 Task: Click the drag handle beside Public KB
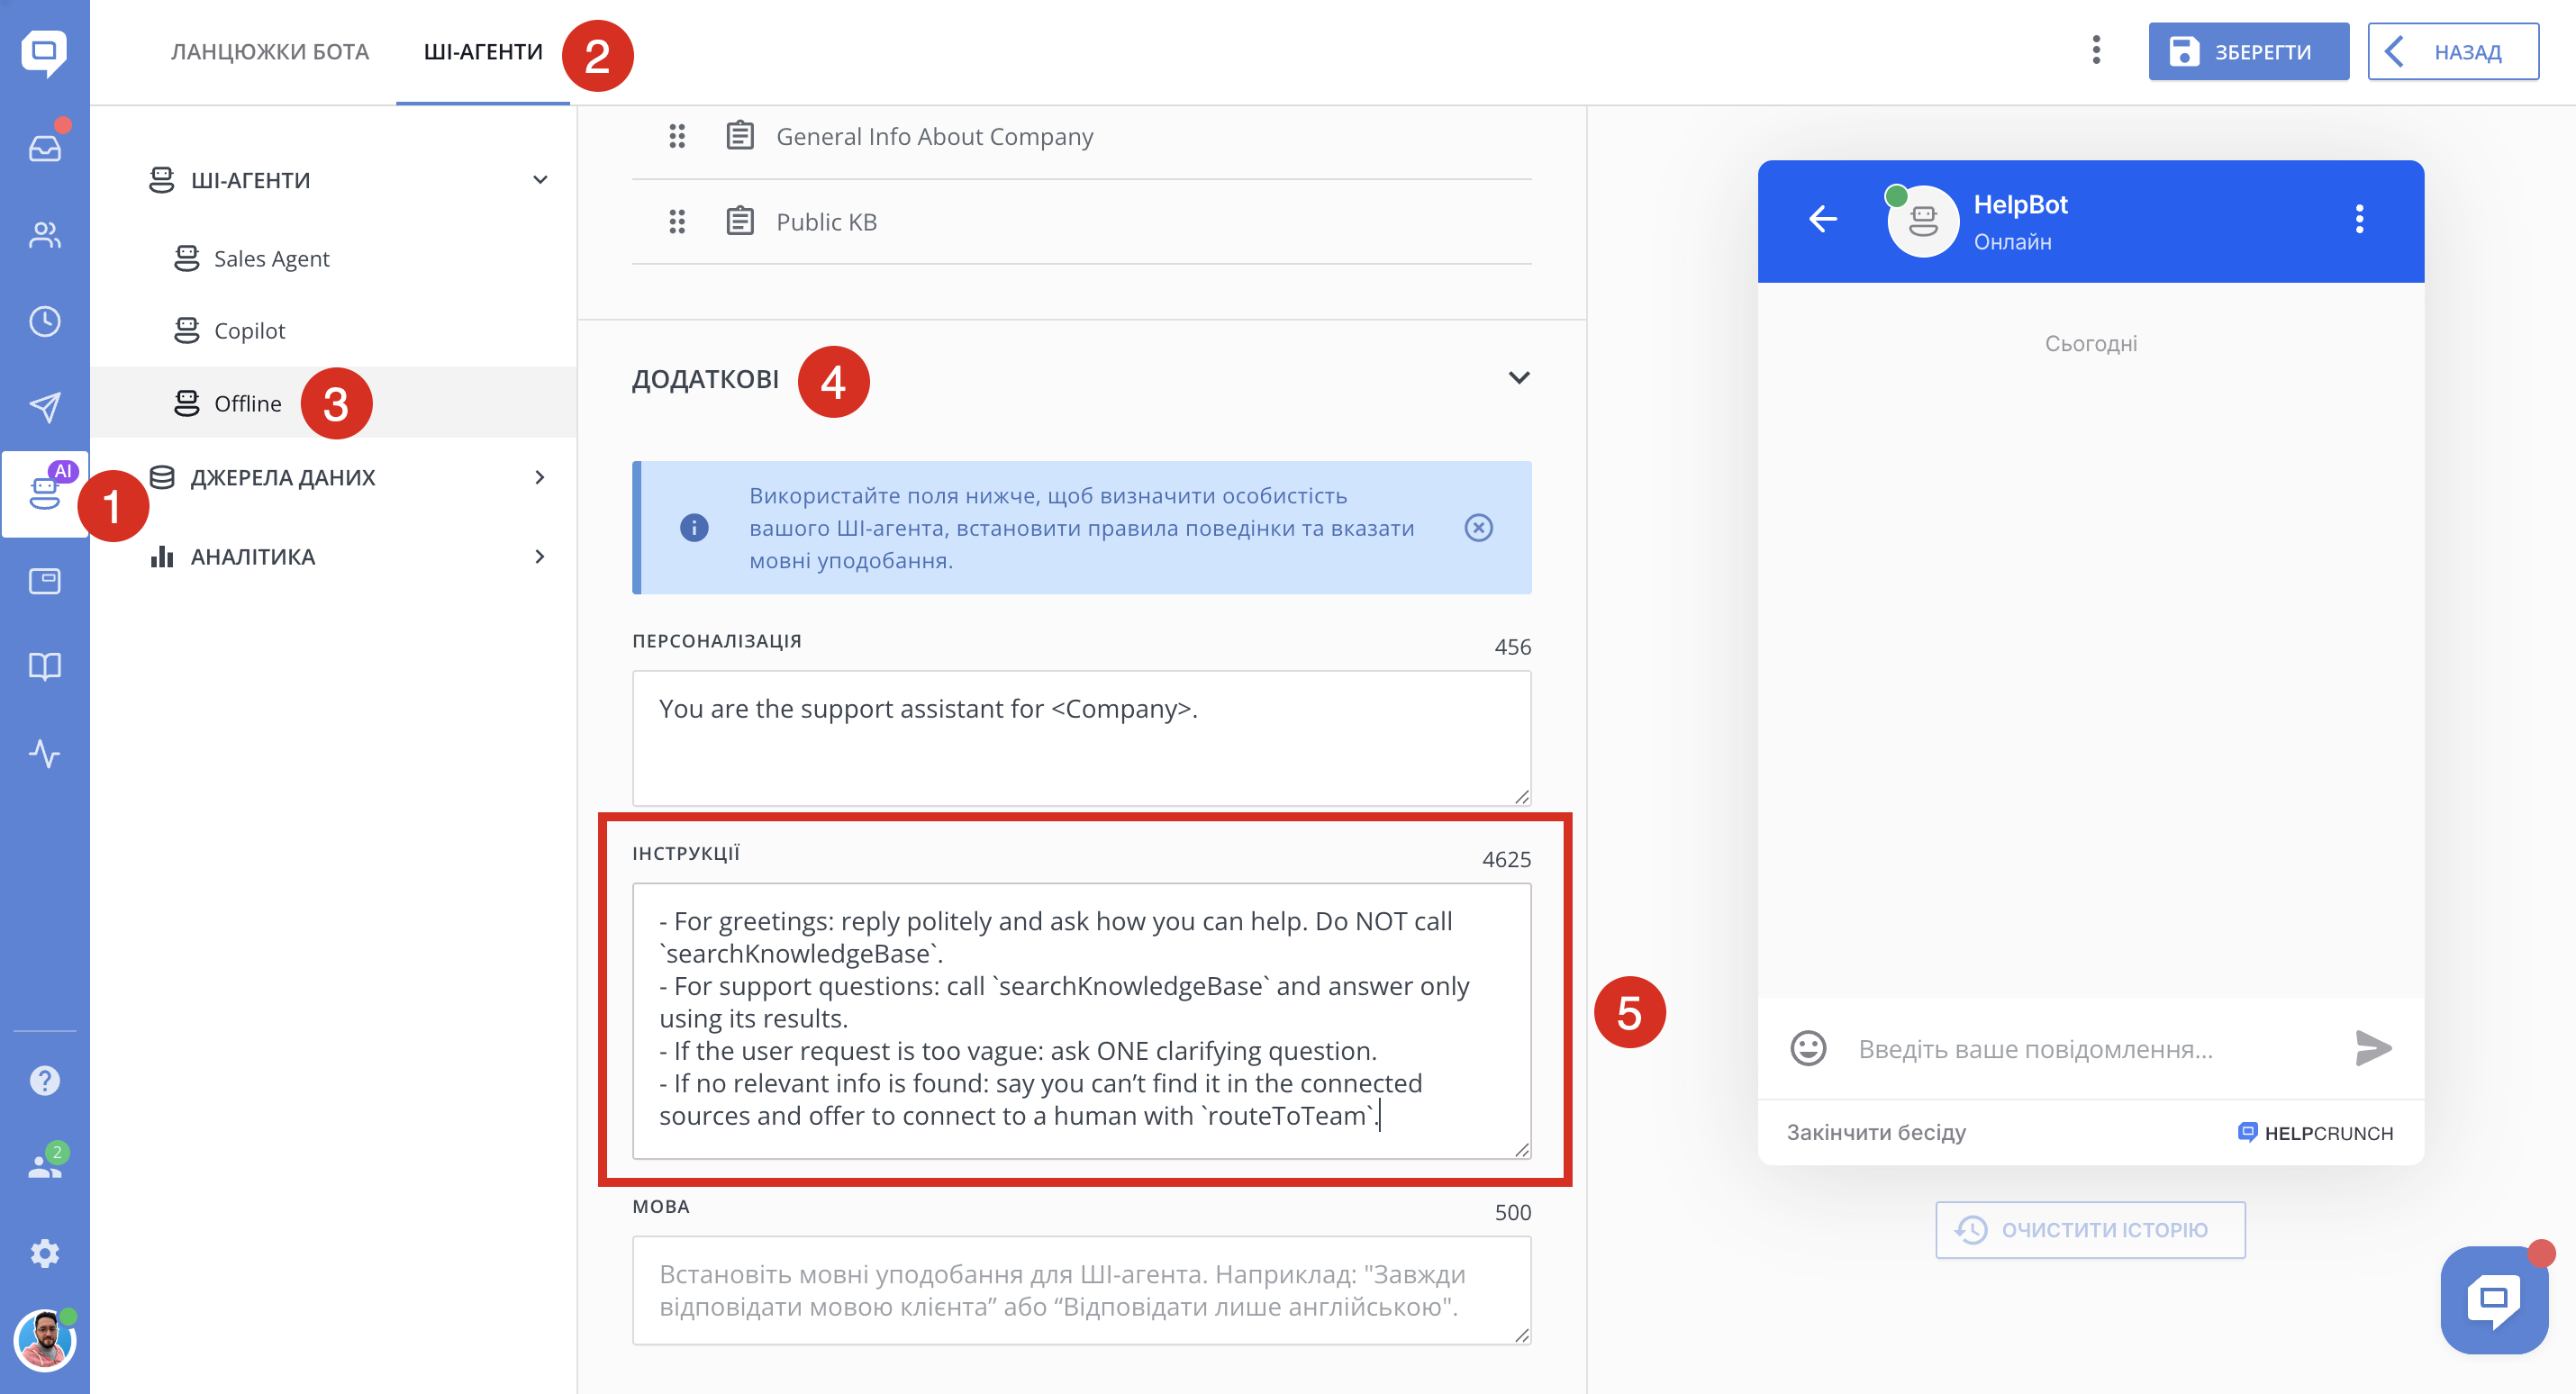coord(677,221)
